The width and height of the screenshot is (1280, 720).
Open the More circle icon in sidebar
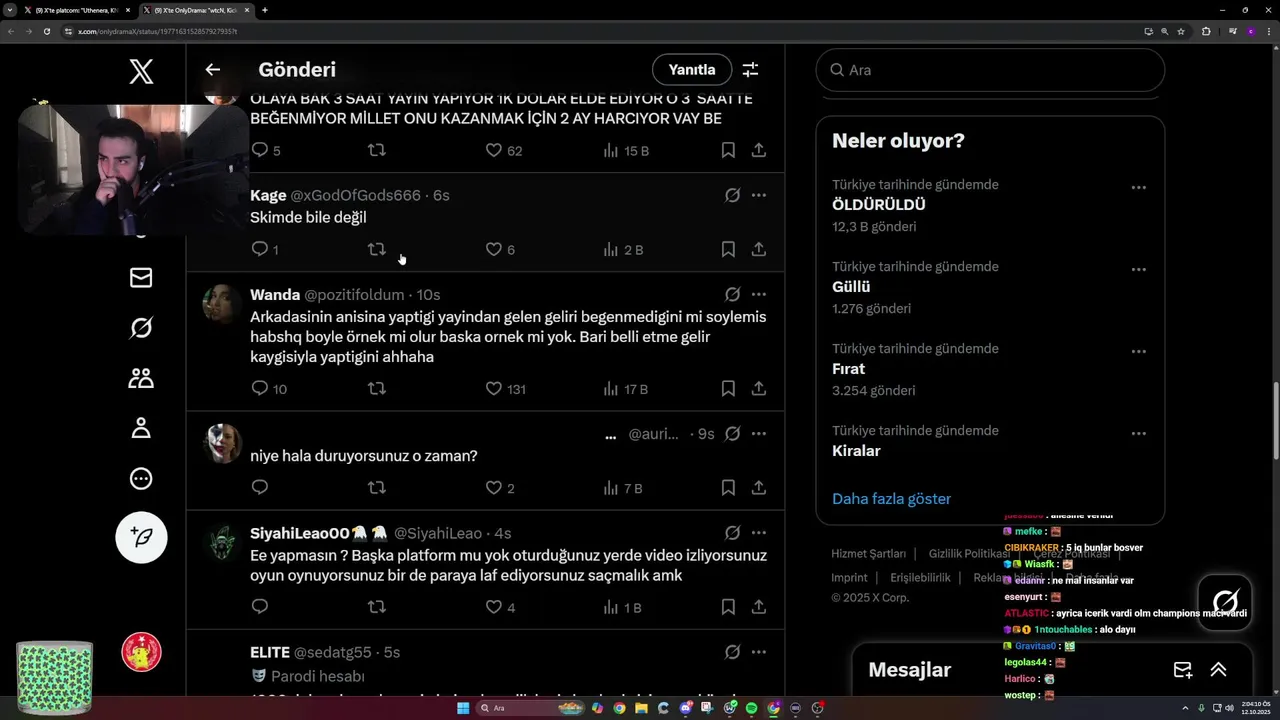tap(141, 478)
